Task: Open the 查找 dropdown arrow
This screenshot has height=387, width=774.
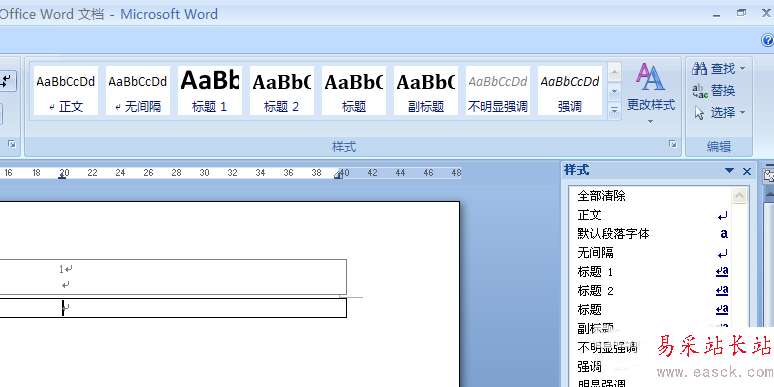Action: 742,69
